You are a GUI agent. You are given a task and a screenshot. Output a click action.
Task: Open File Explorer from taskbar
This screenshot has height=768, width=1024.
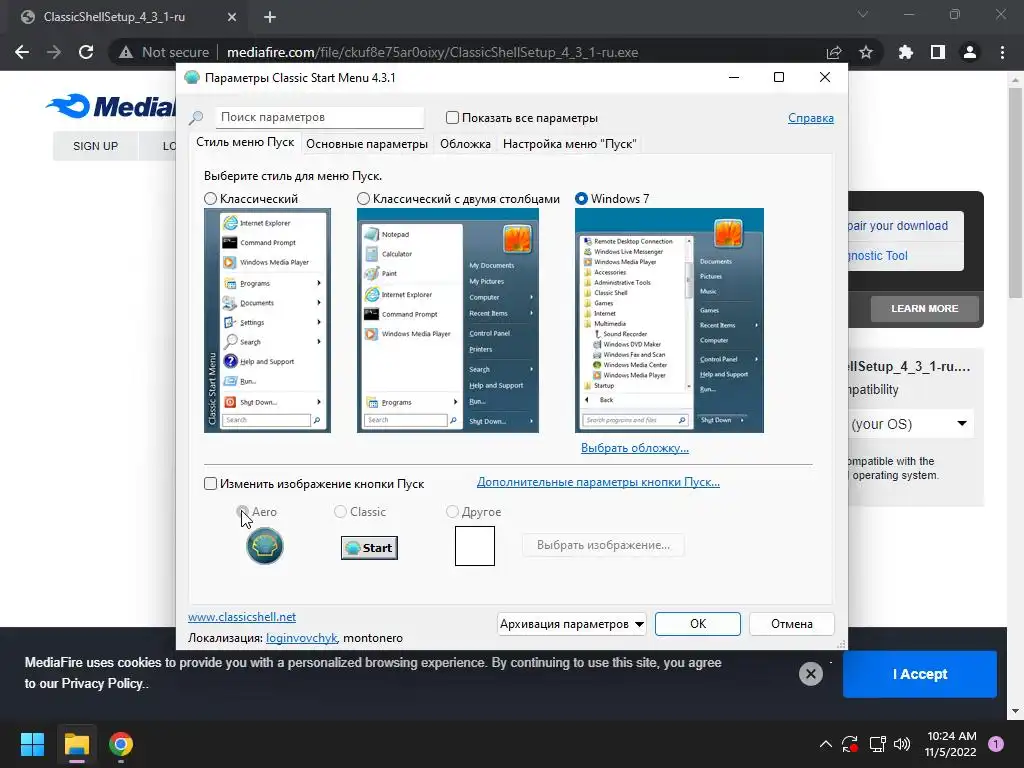coord(76,744)
